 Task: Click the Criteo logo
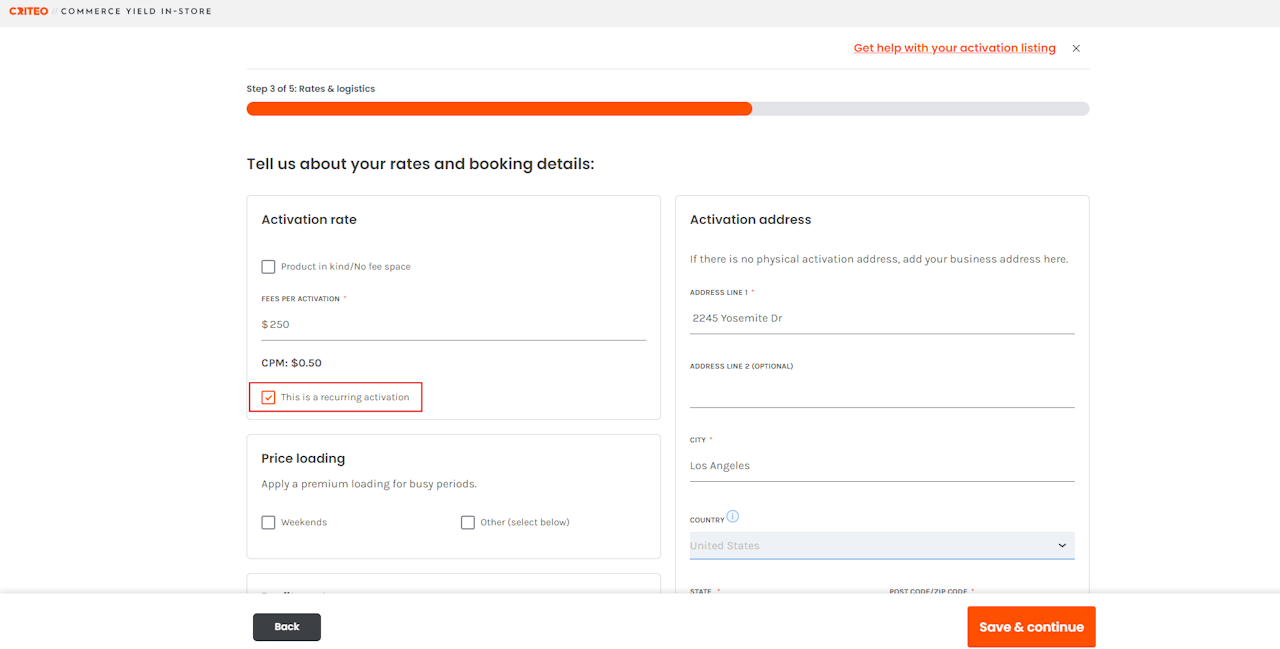tap(28, 12)
